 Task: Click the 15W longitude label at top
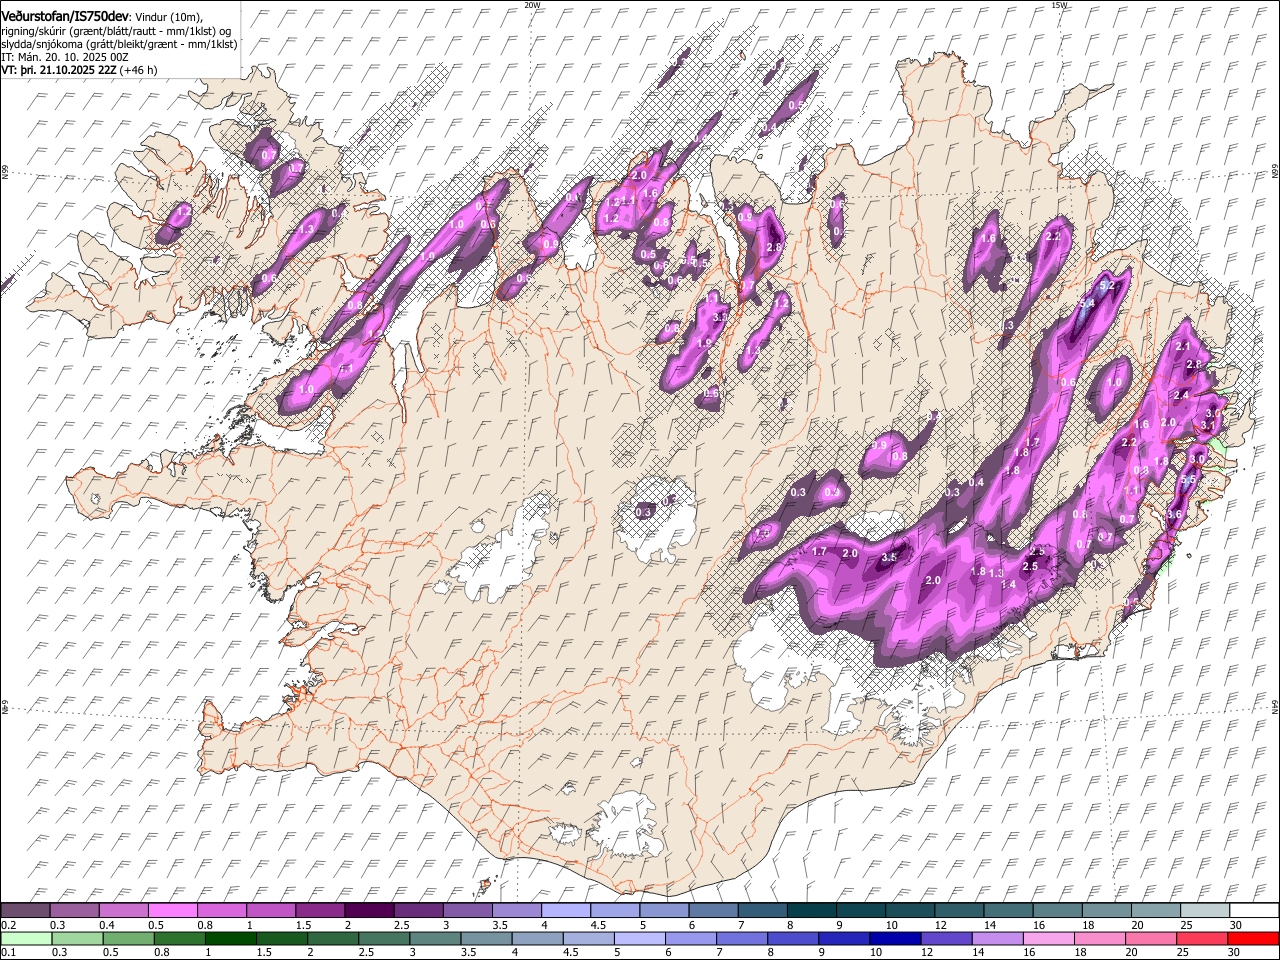pos(1059,5)
